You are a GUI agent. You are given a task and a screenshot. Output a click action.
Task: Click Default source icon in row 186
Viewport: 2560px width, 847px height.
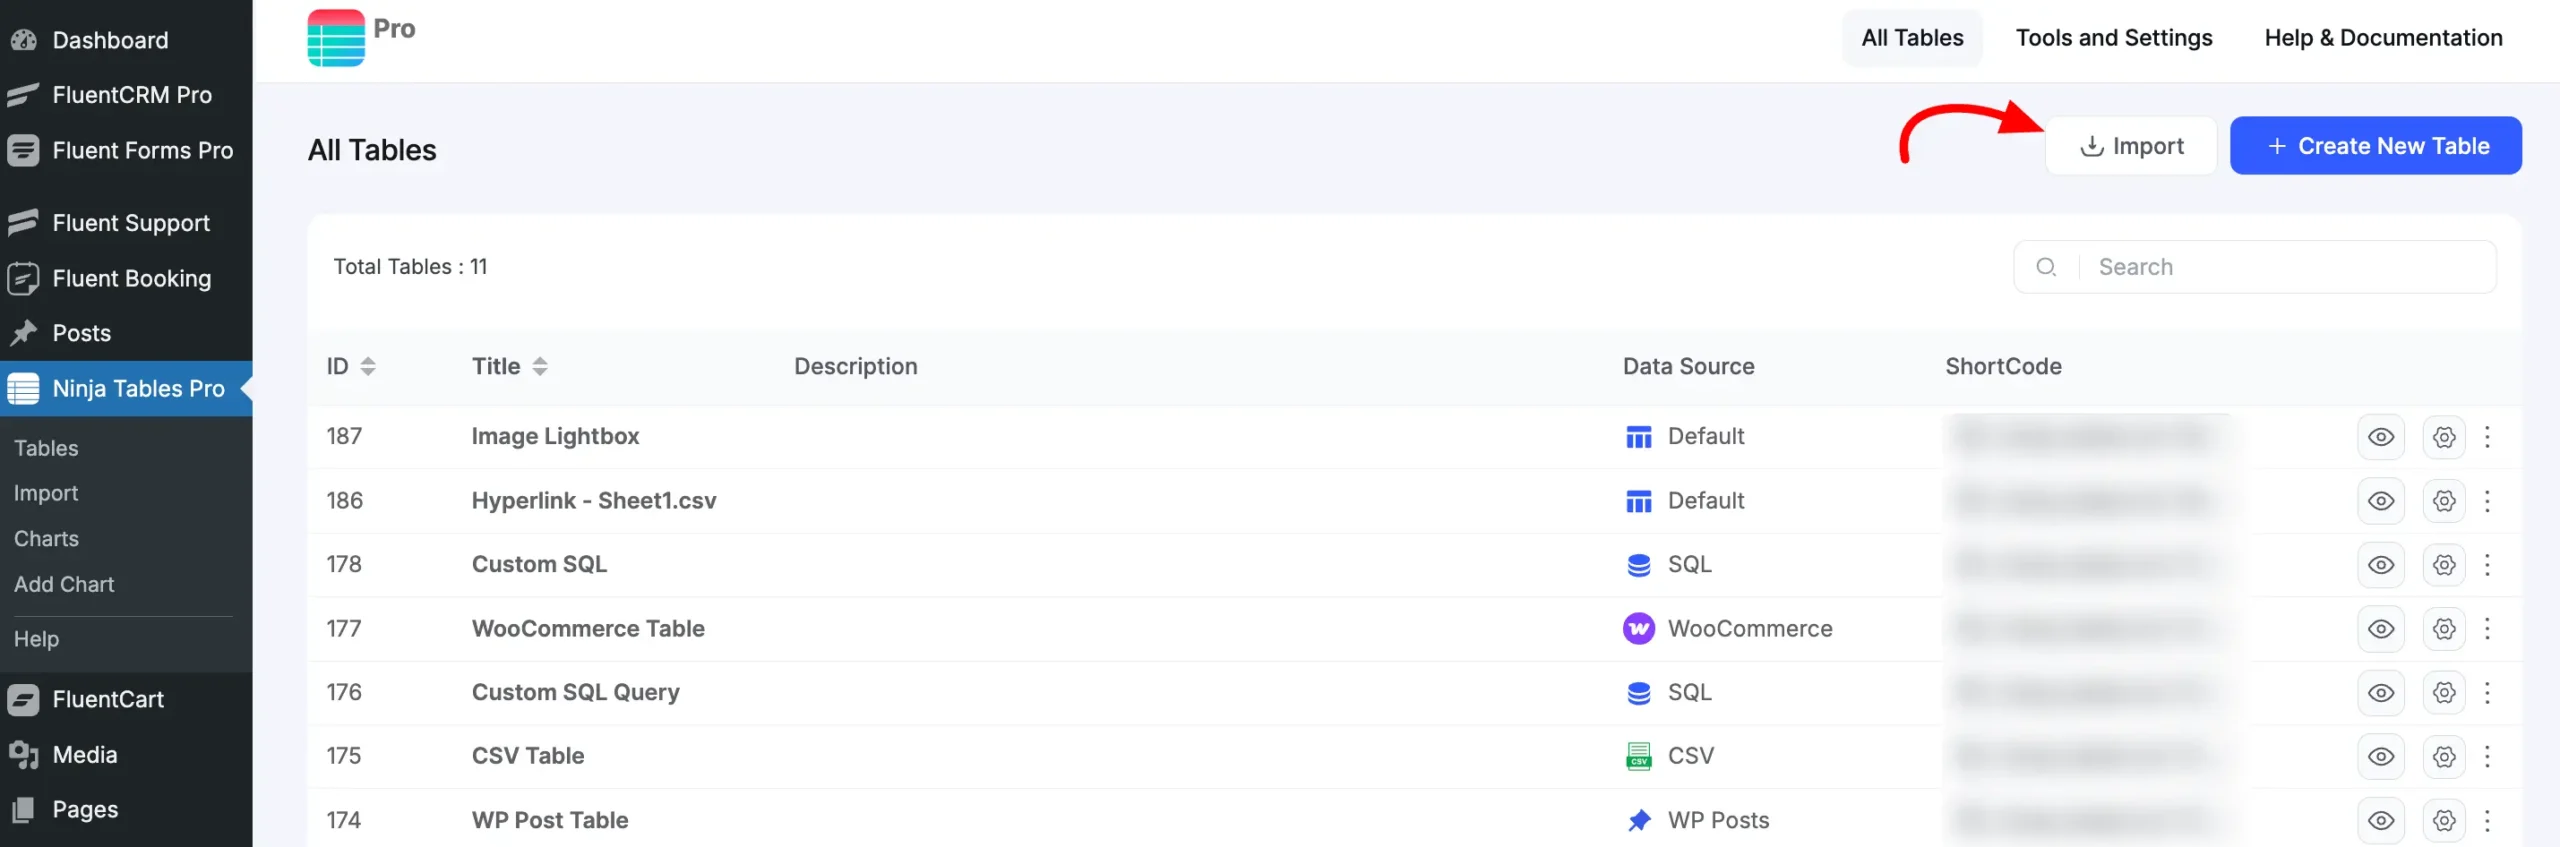pos(1638,501)
